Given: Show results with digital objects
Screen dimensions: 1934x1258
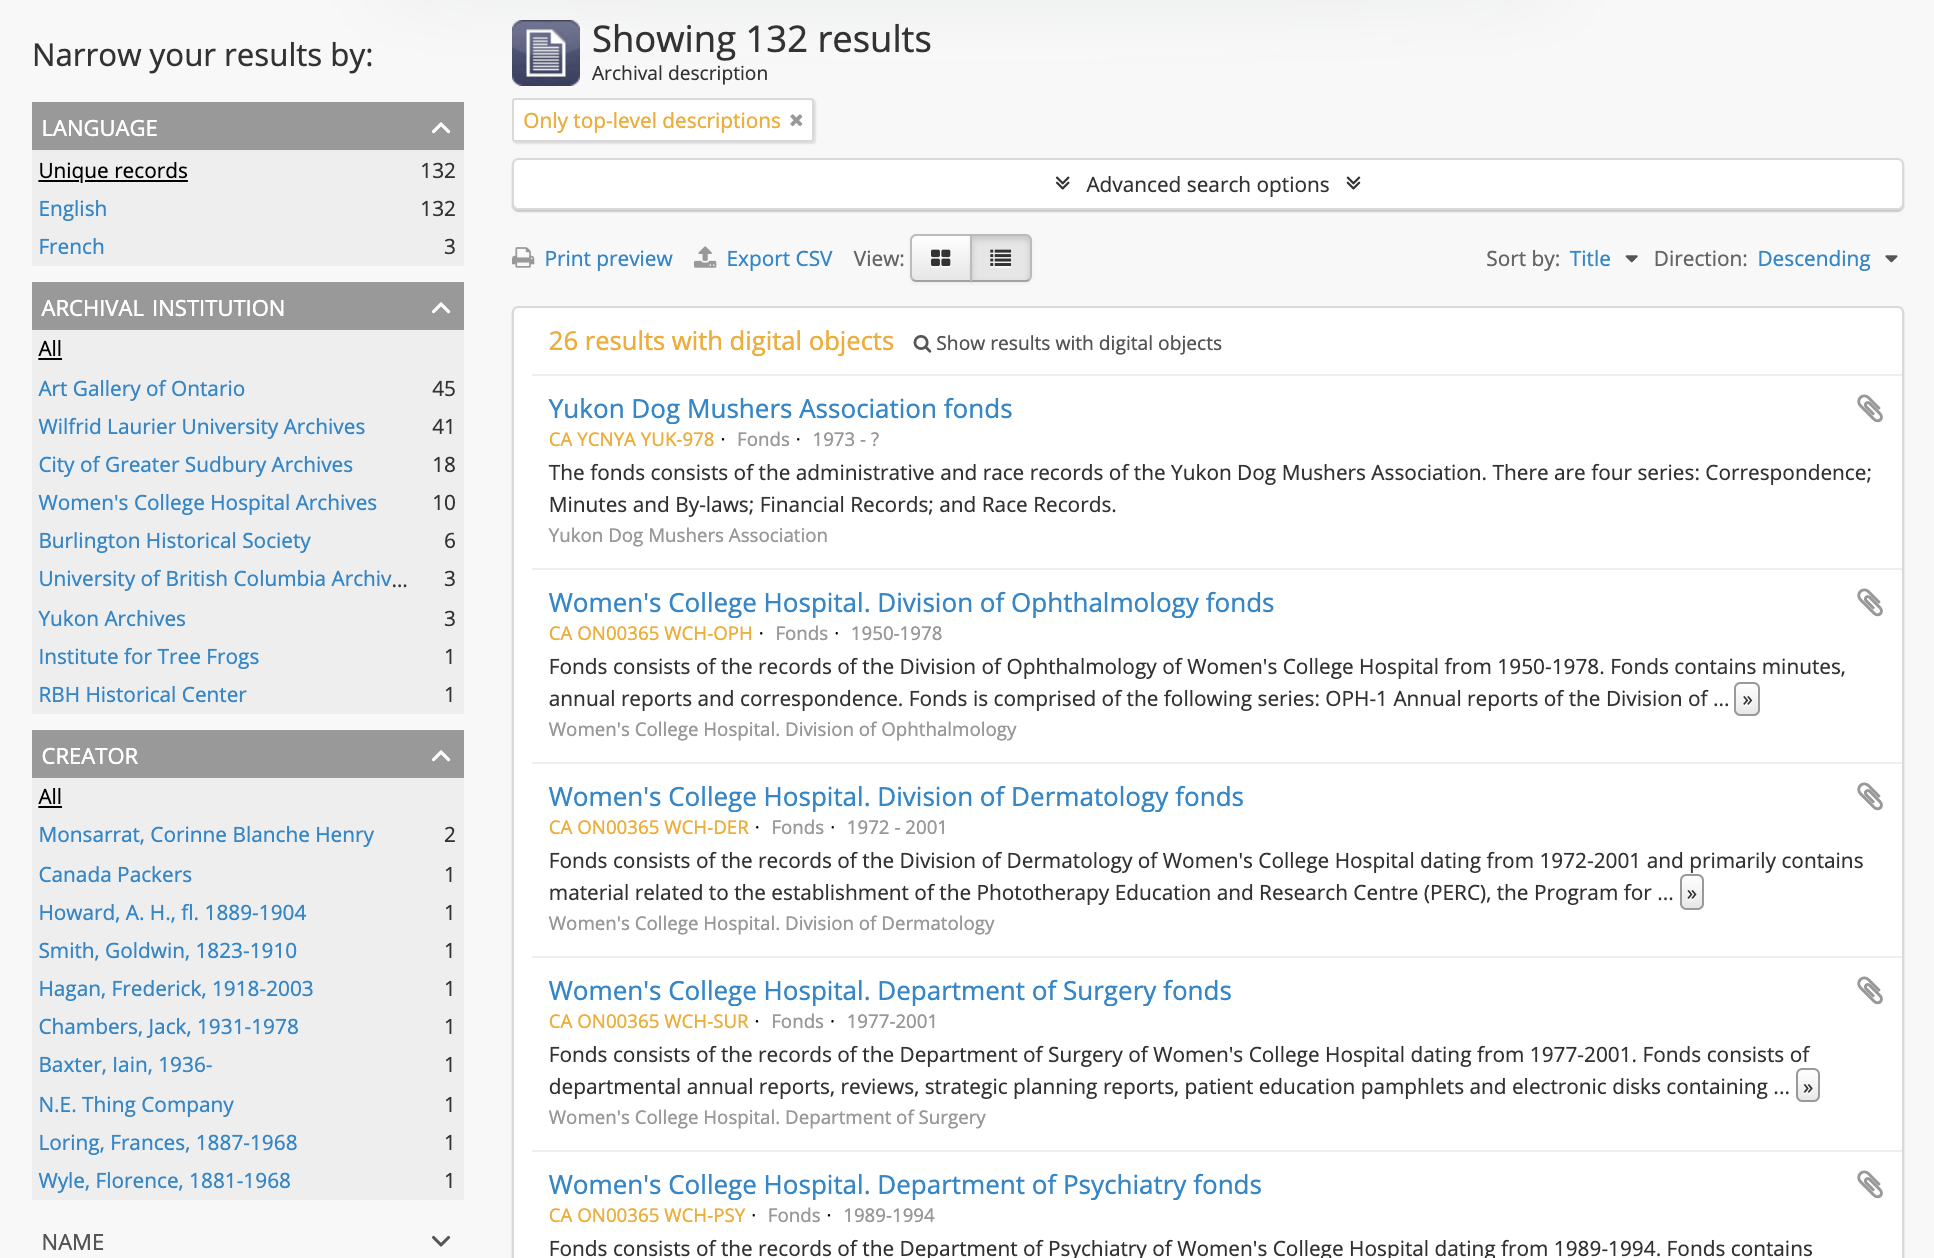Looking at the screenshot, I should (x=1067, y=343).
